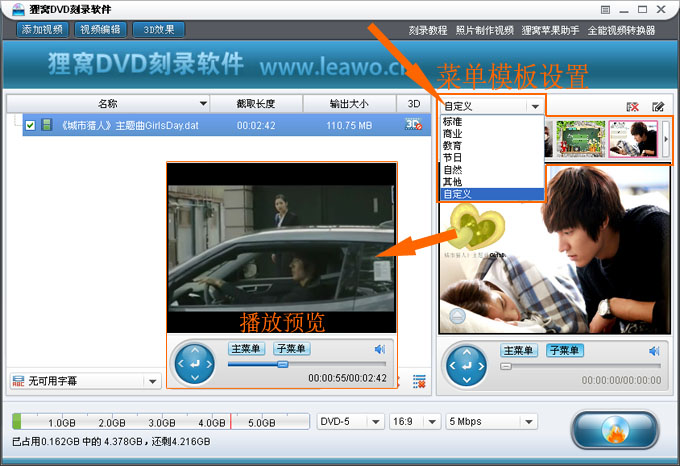The width and height of the screenshot is (680, 466).
Task: Open the 全能视频转换器 link
Action: [x=621, y=30]
